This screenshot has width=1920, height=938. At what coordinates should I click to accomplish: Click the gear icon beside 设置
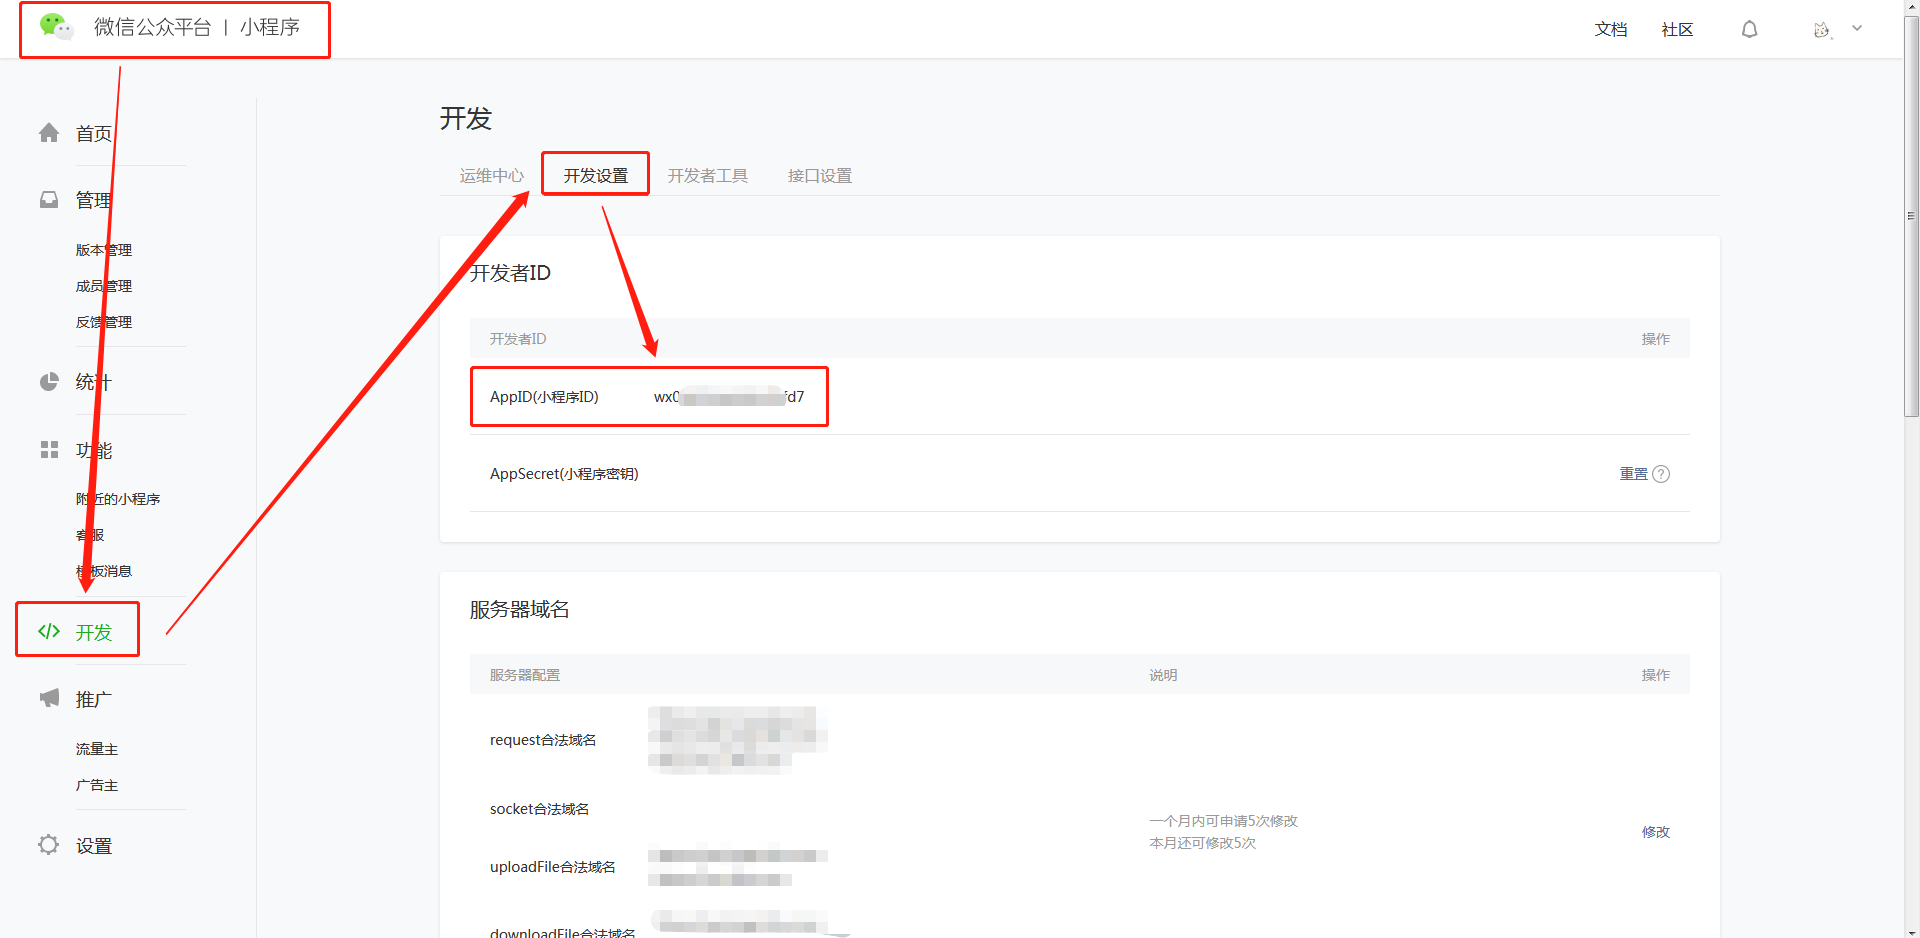(x=49, y=845)
